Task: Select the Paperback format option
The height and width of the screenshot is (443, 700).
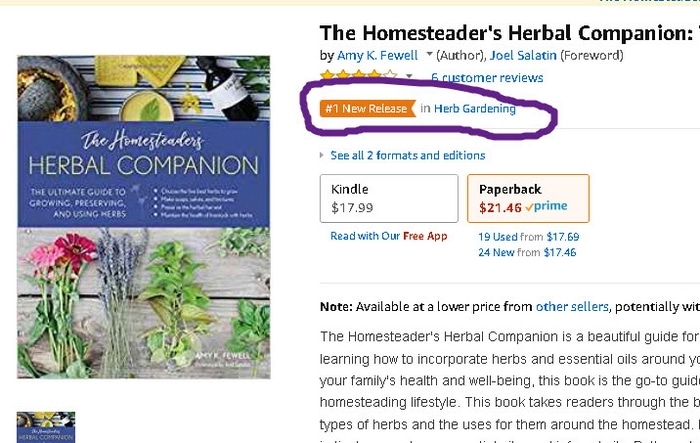Action: coord(527,198)
